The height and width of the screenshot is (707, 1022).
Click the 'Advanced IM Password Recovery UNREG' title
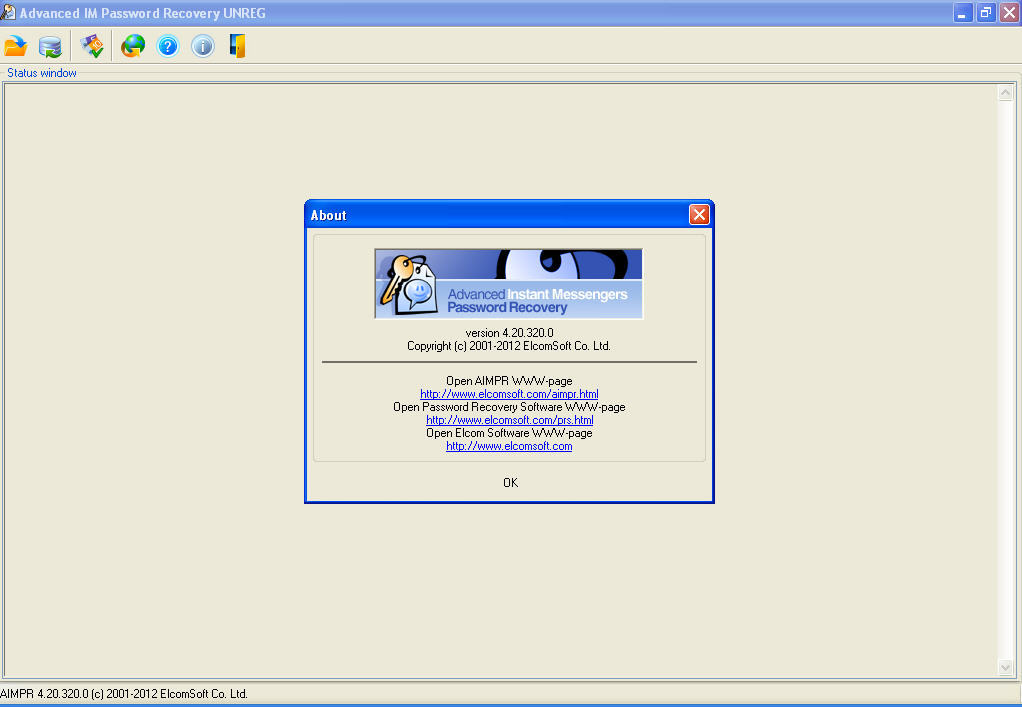[143, 13]
